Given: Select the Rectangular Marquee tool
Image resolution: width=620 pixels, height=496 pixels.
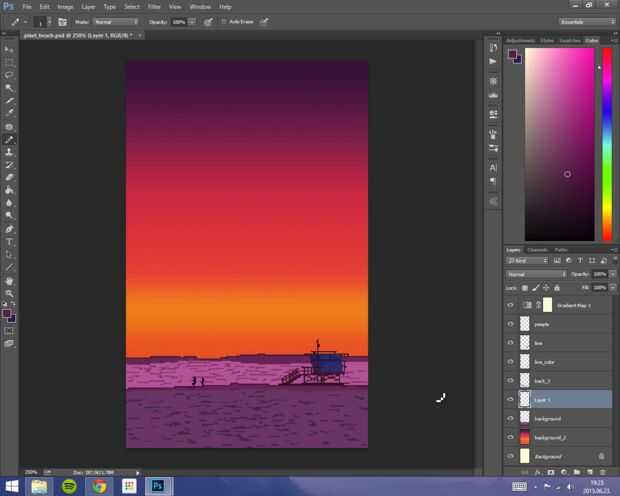Looking at the screenshot, I should pos(9,62).
